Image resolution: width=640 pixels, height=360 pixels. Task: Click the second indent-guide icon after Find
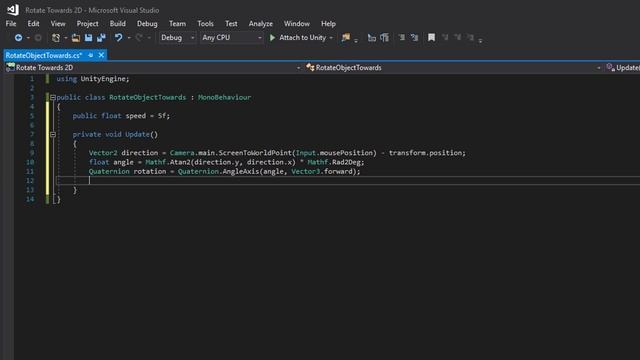384,38
